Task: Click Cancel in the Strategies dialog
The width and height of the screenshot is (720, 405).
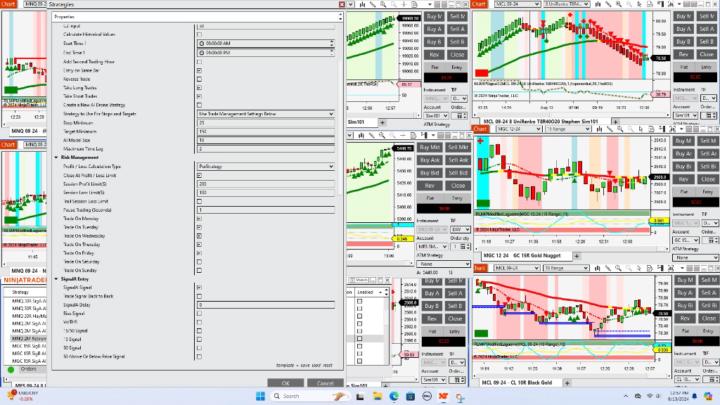Action: [325, 383]
